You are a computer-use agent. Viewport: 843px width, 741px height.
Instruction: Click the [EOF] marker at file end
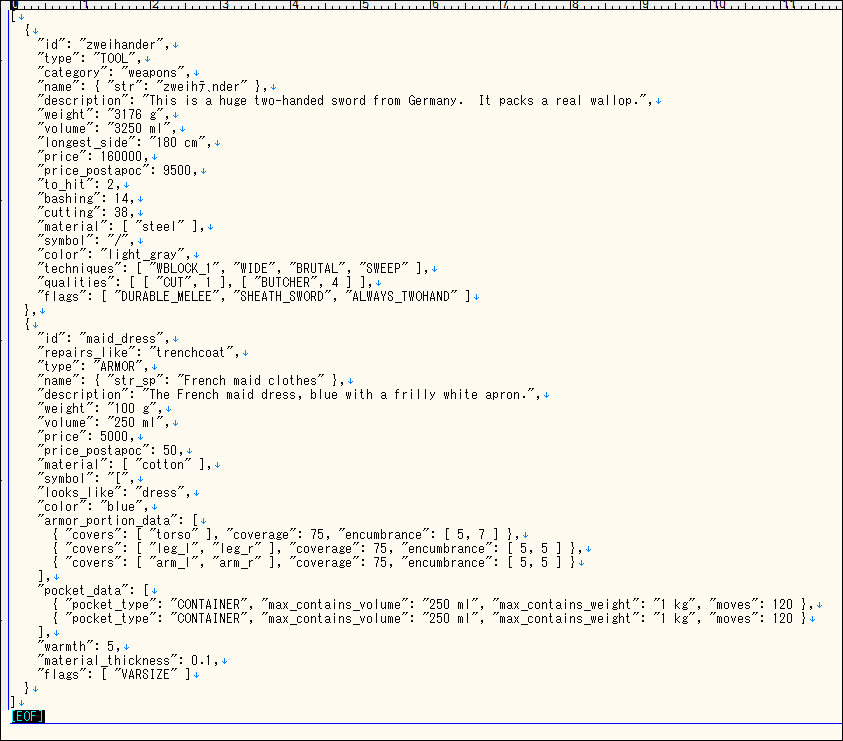point(27,716)
